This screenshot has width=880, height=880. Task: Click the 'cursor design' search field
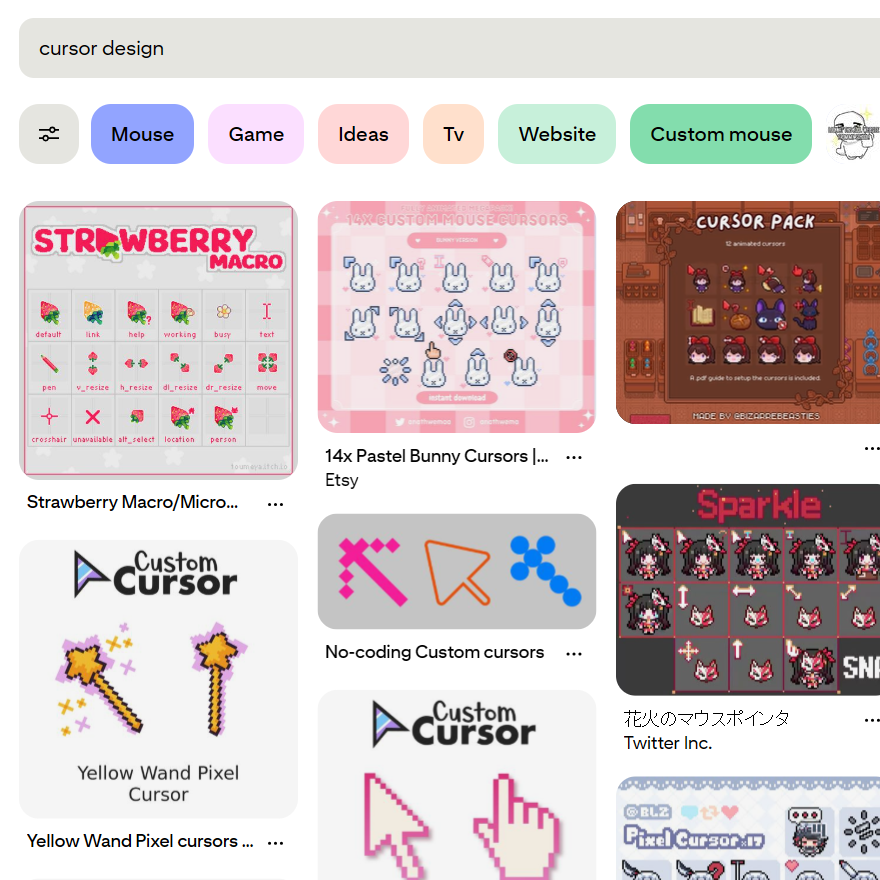click(450, 48)
